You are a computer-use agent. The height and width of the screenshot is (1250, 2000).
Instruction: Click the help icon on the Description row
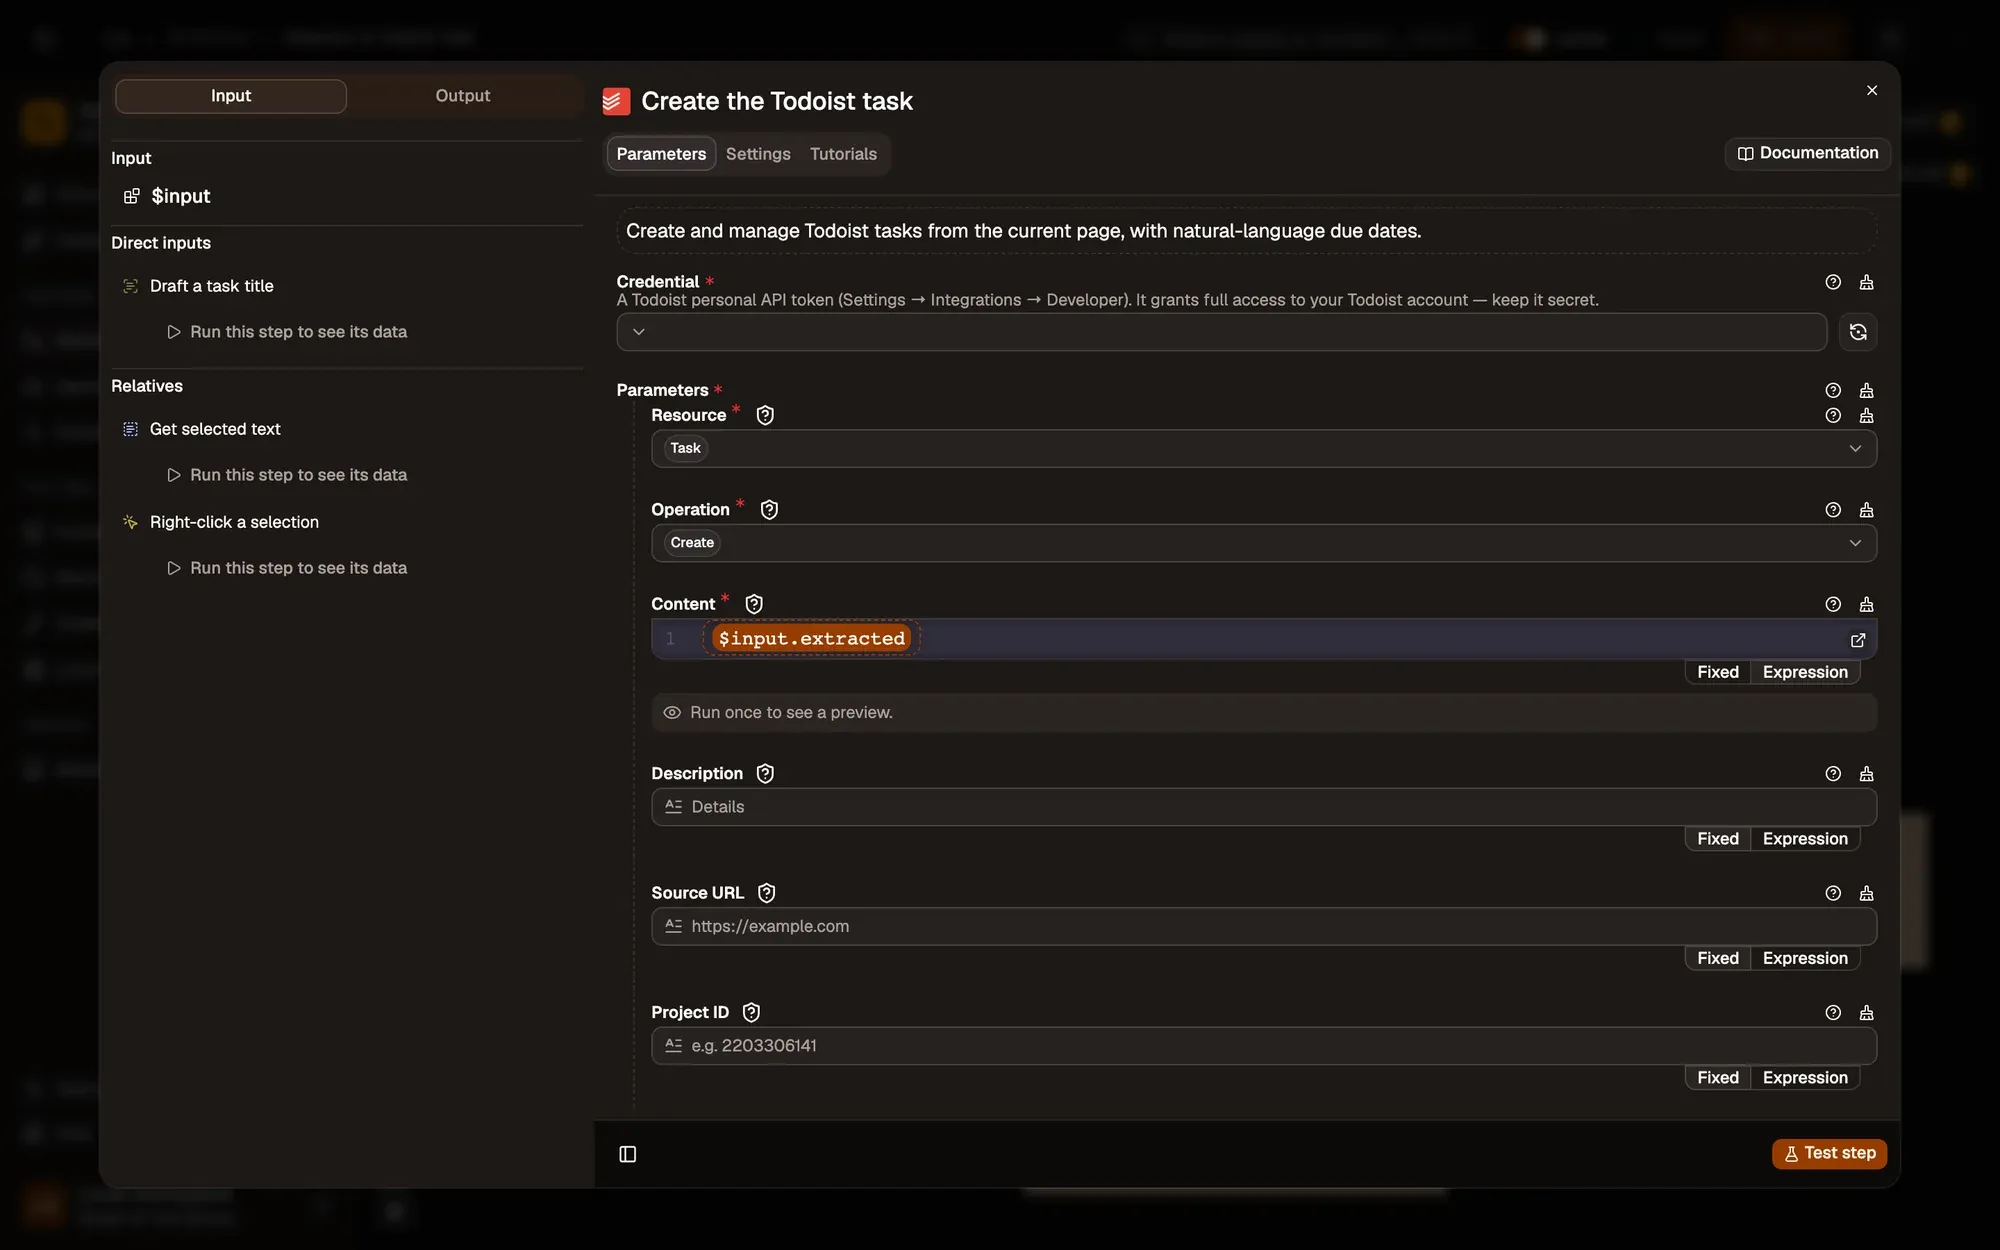click(x=1833, y=774)
